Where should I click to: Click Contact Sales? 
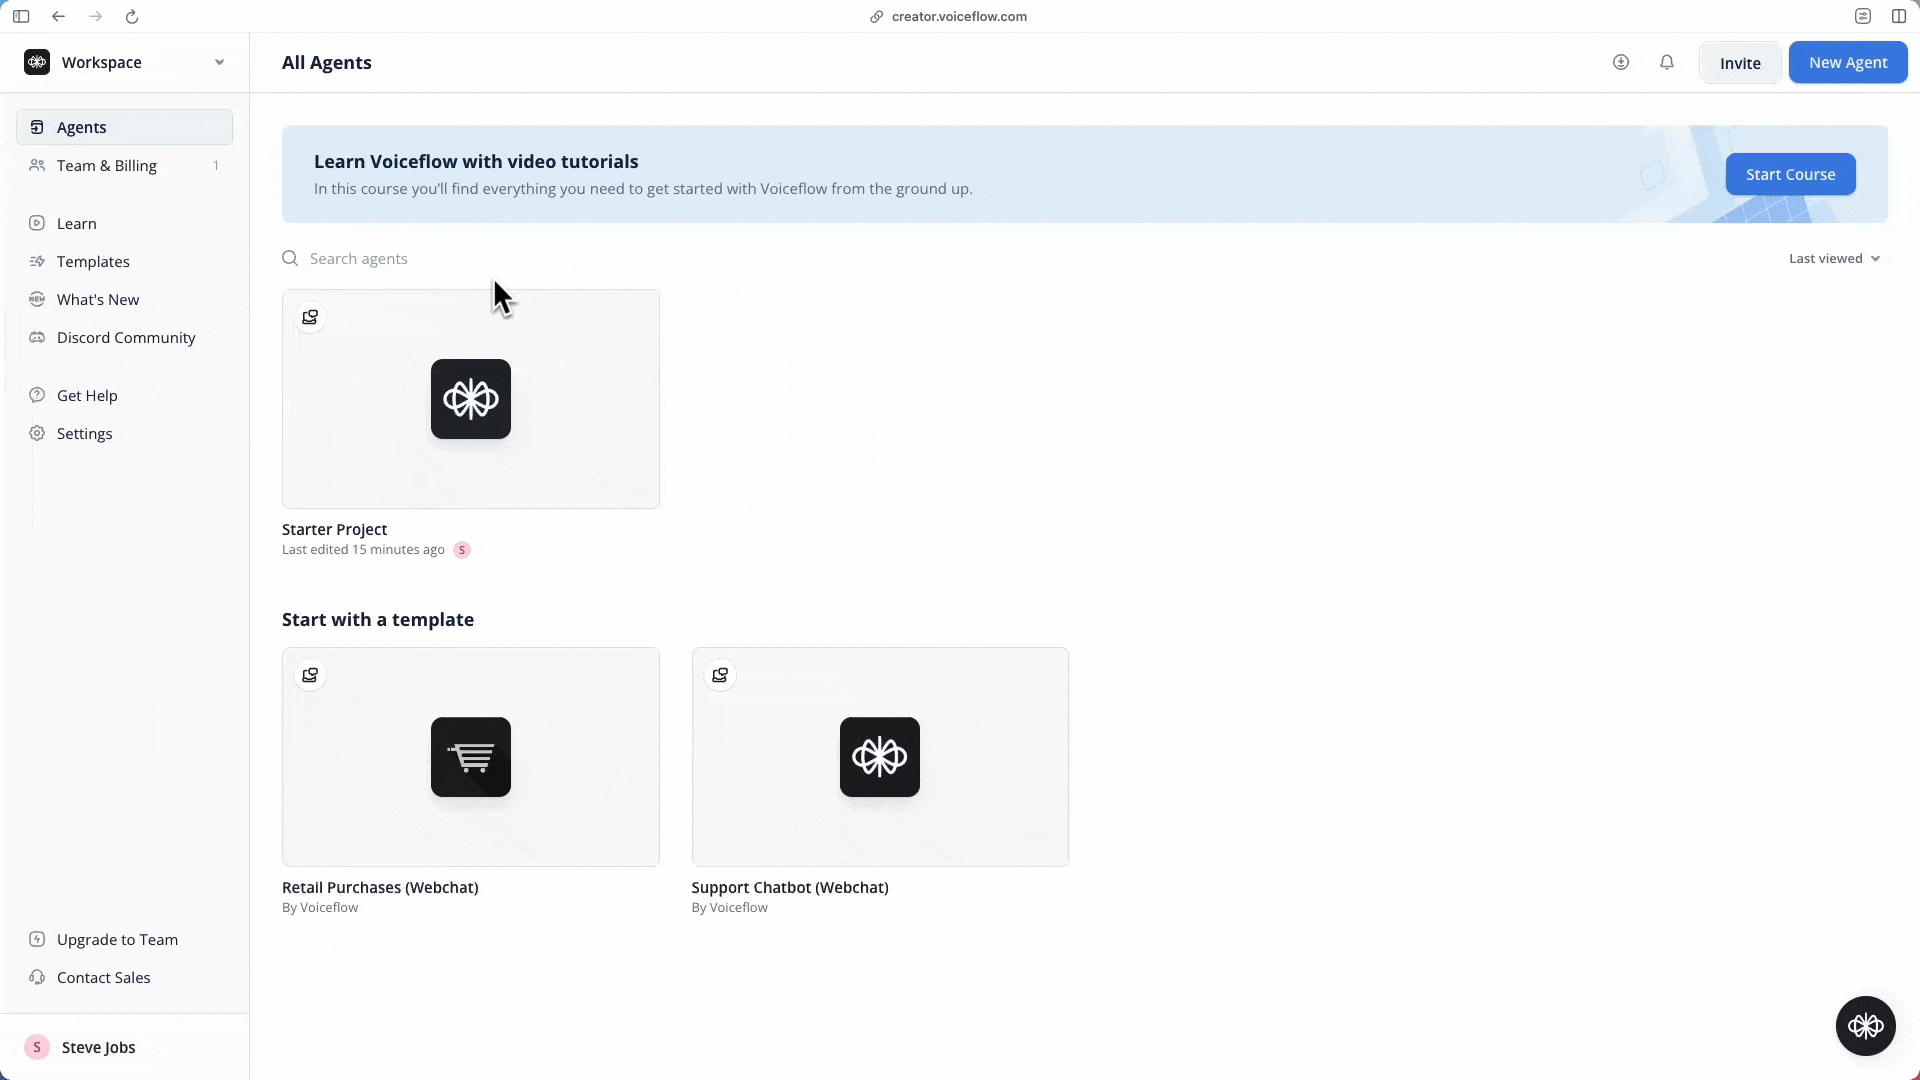point(125,977)
